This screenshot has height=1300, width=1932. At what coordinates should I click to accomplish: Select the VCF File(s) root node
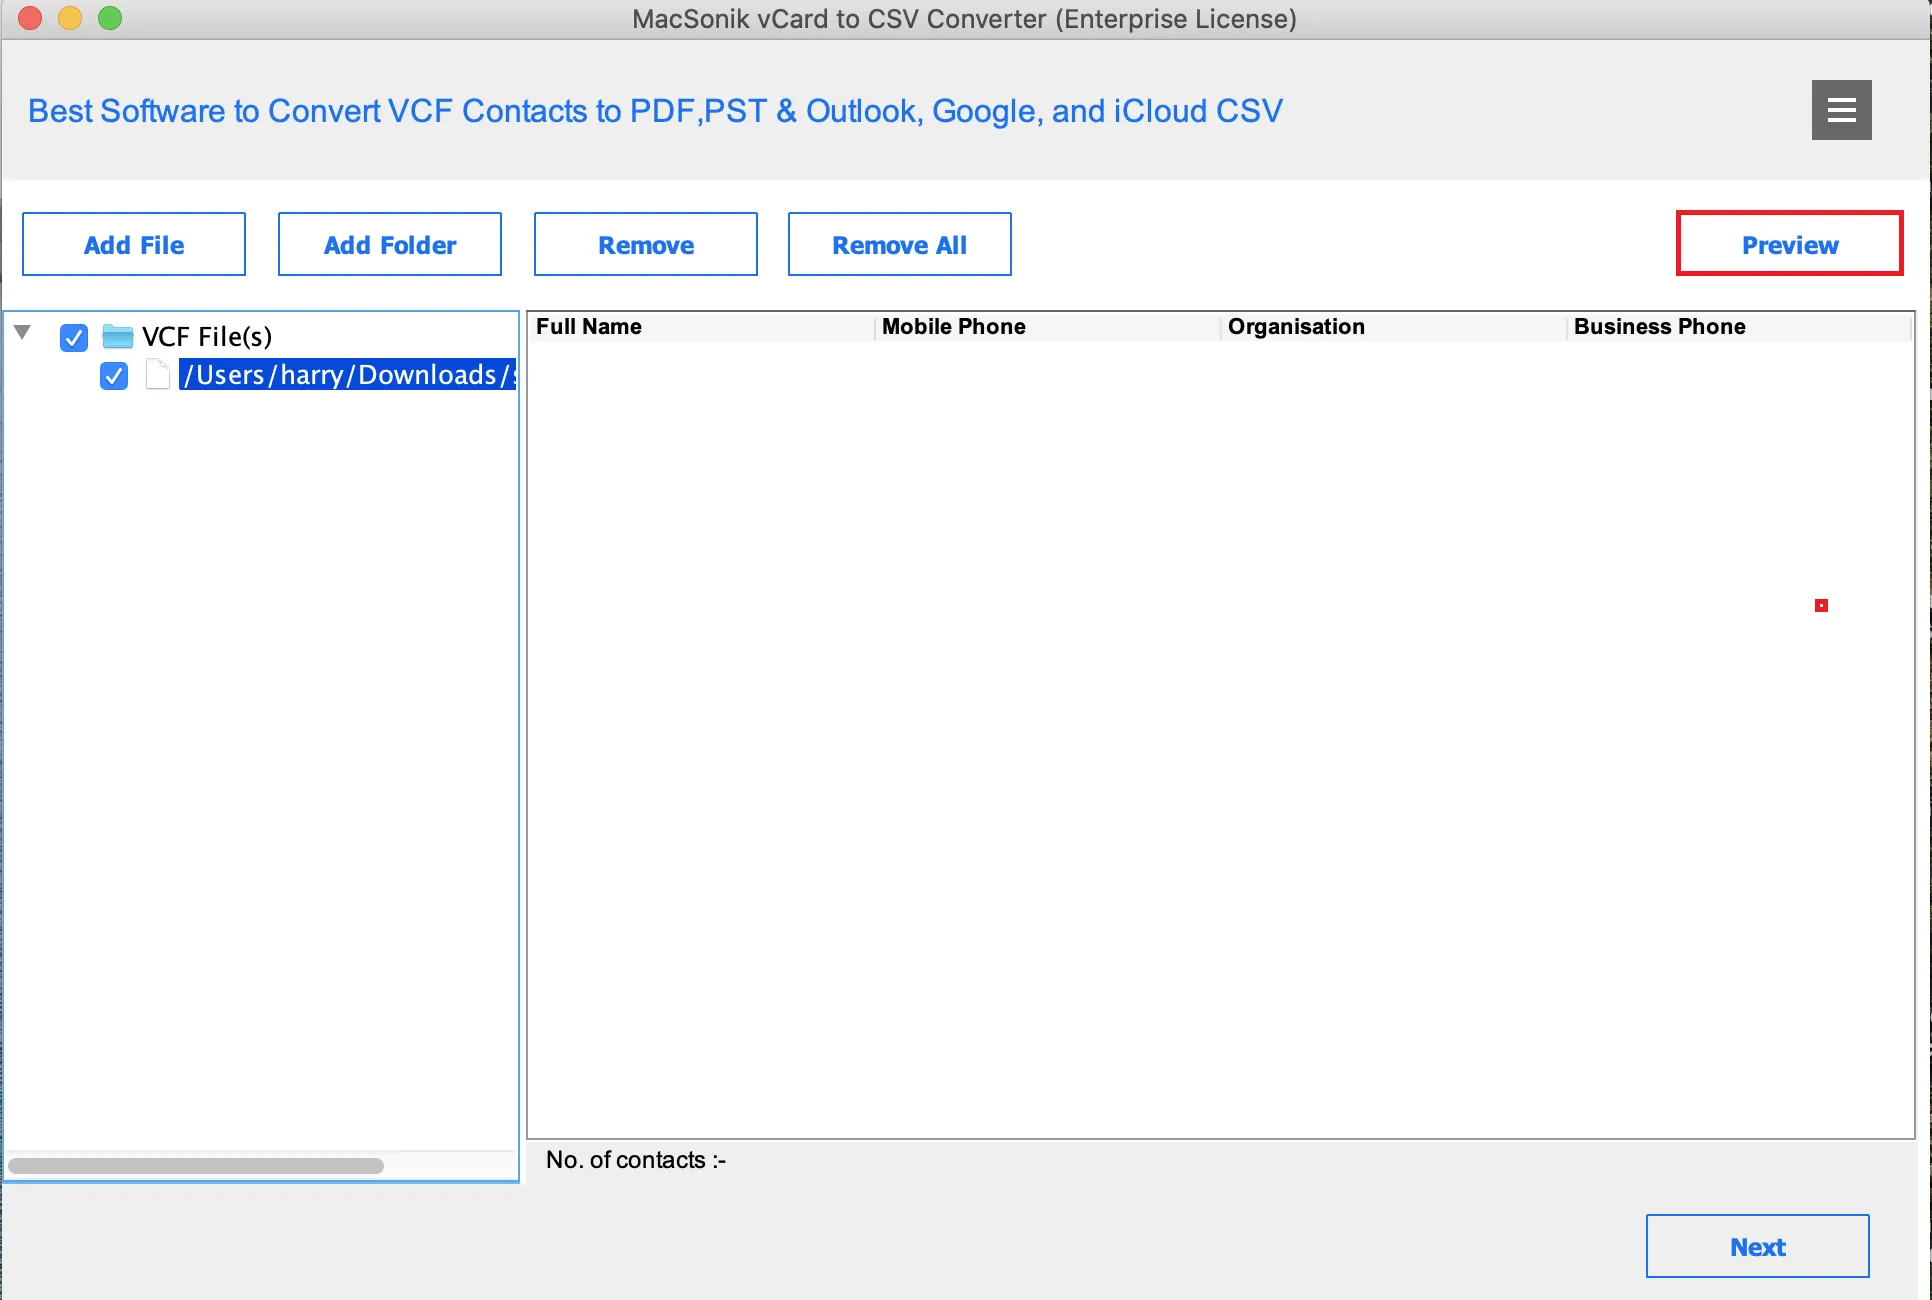[207, 336]
